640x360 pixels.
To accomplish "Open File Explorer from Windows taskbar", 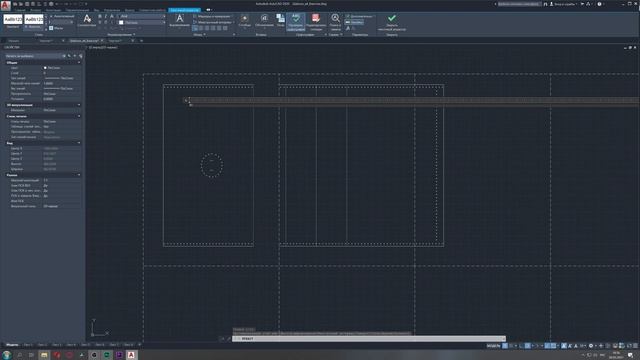I will pyautogui.click(x=44, y=355).
